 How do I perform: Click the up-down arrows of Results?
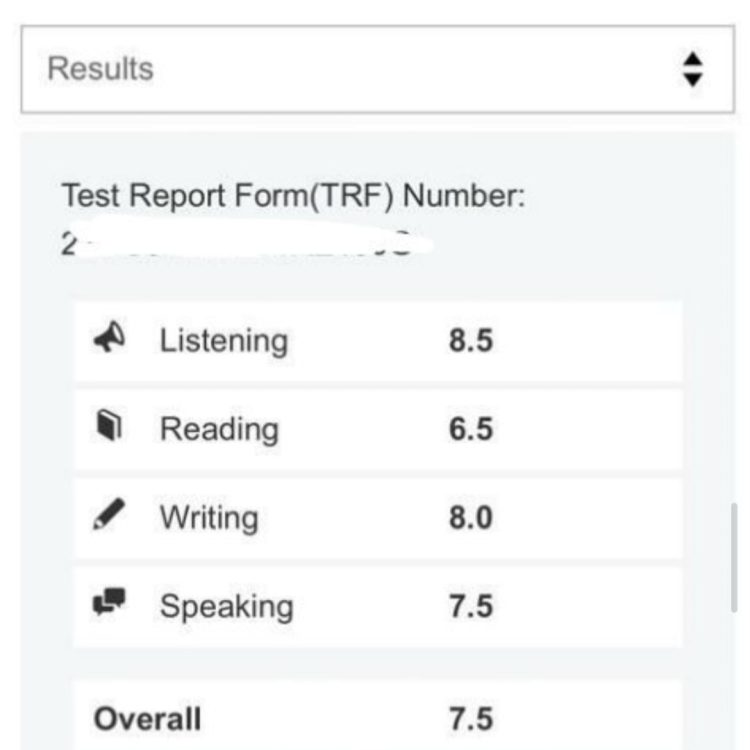(692, 69)
